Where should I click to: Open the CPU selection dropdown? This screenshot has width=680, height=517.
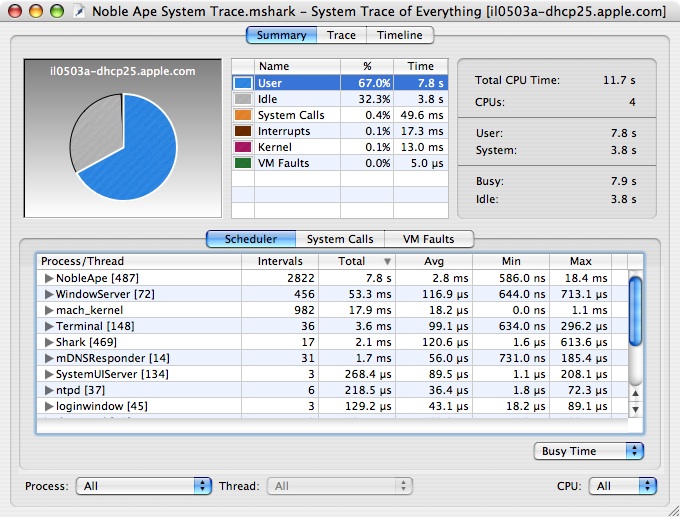[622, 486]
